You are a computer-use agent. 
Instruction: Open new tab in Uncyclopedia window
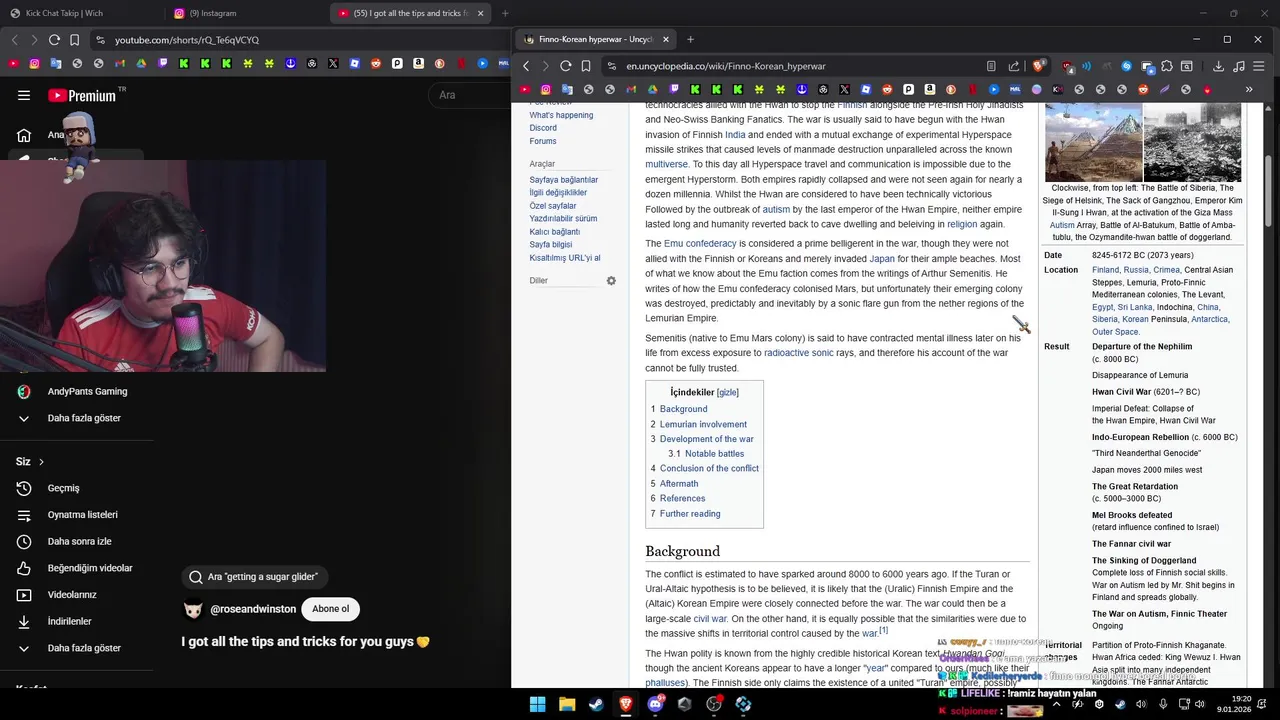(x=690, y=39)
